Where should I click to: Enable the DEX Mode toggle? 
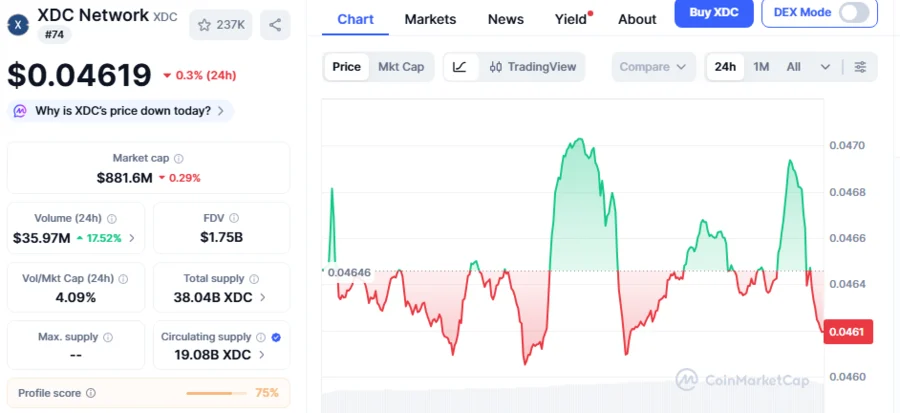click(853, 13)
